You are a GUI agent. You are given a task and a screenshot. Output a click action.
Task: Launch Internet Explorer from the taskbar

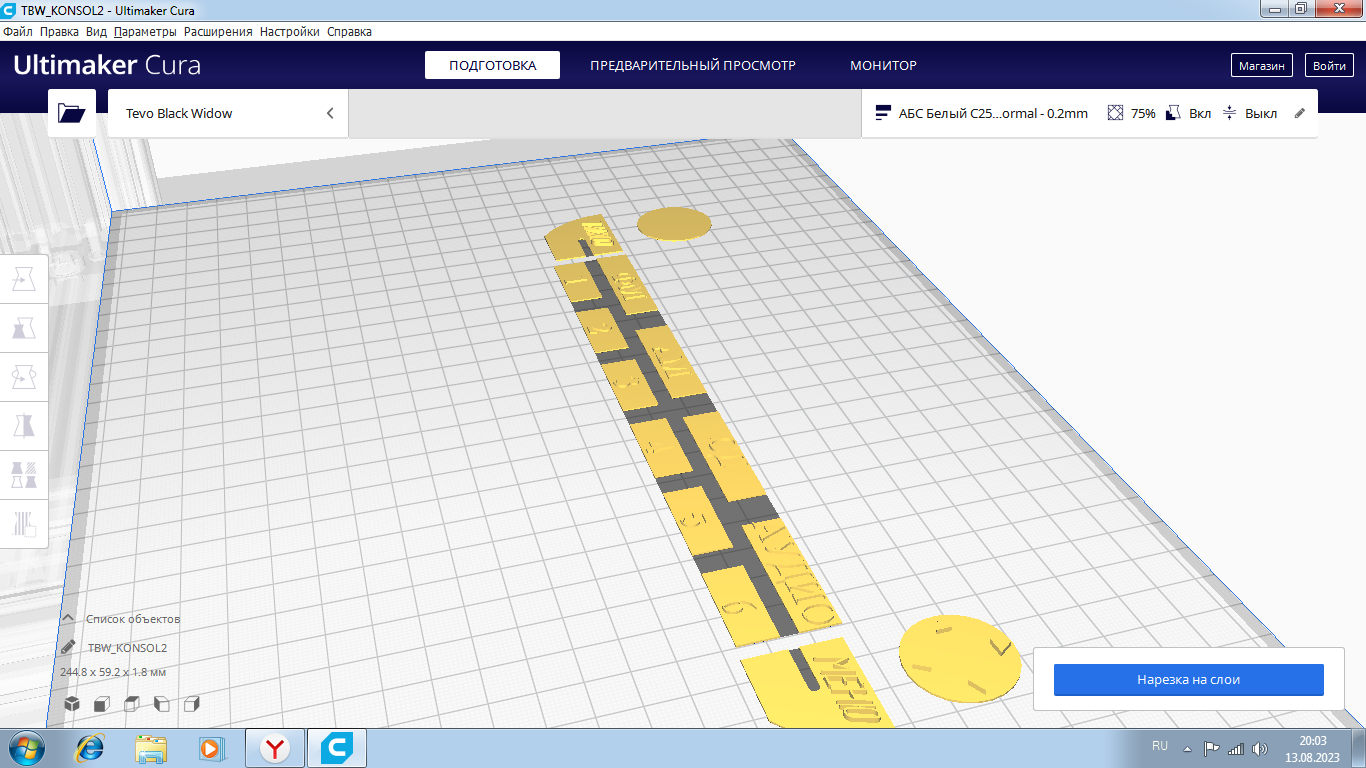pos(91,748)
